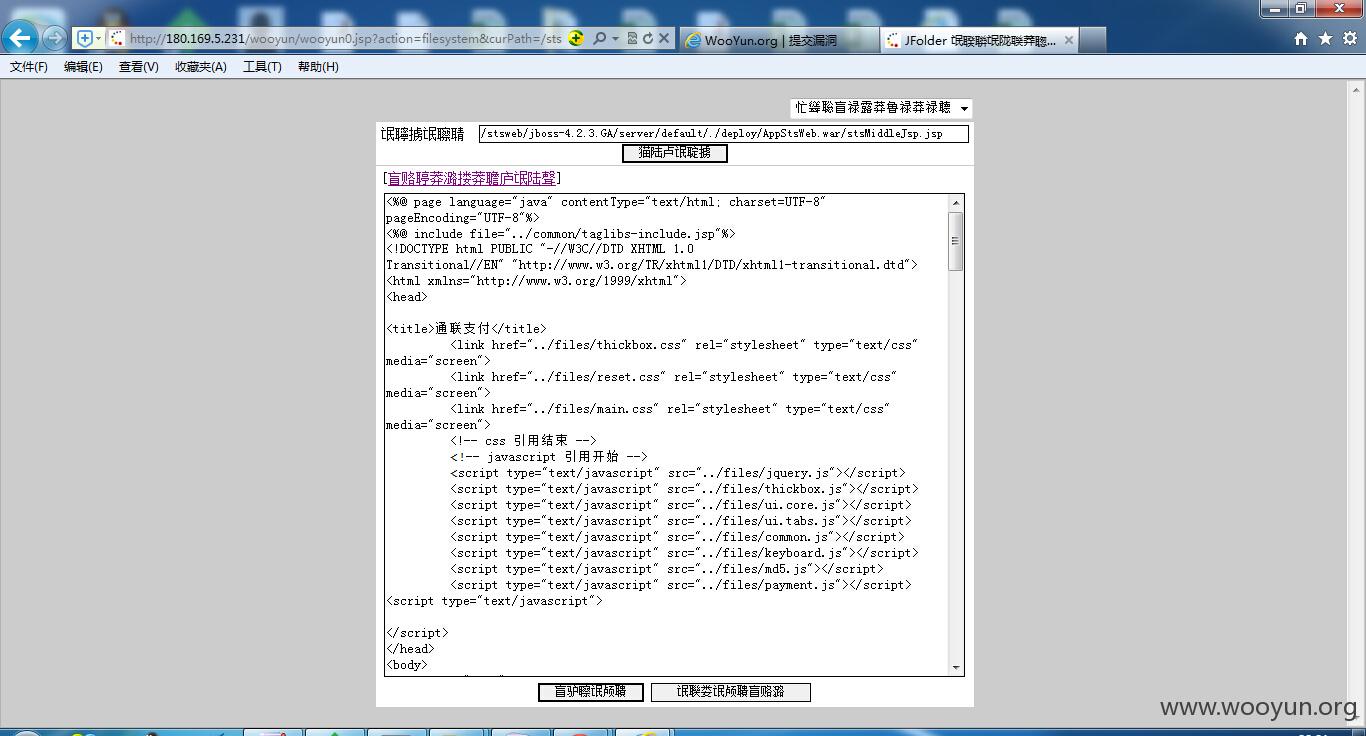Image resolution: width=1366 pixels, height=736 pixels.
Task: Click the thickbox.css link line in the code
Action: click(x=684, y=345)
